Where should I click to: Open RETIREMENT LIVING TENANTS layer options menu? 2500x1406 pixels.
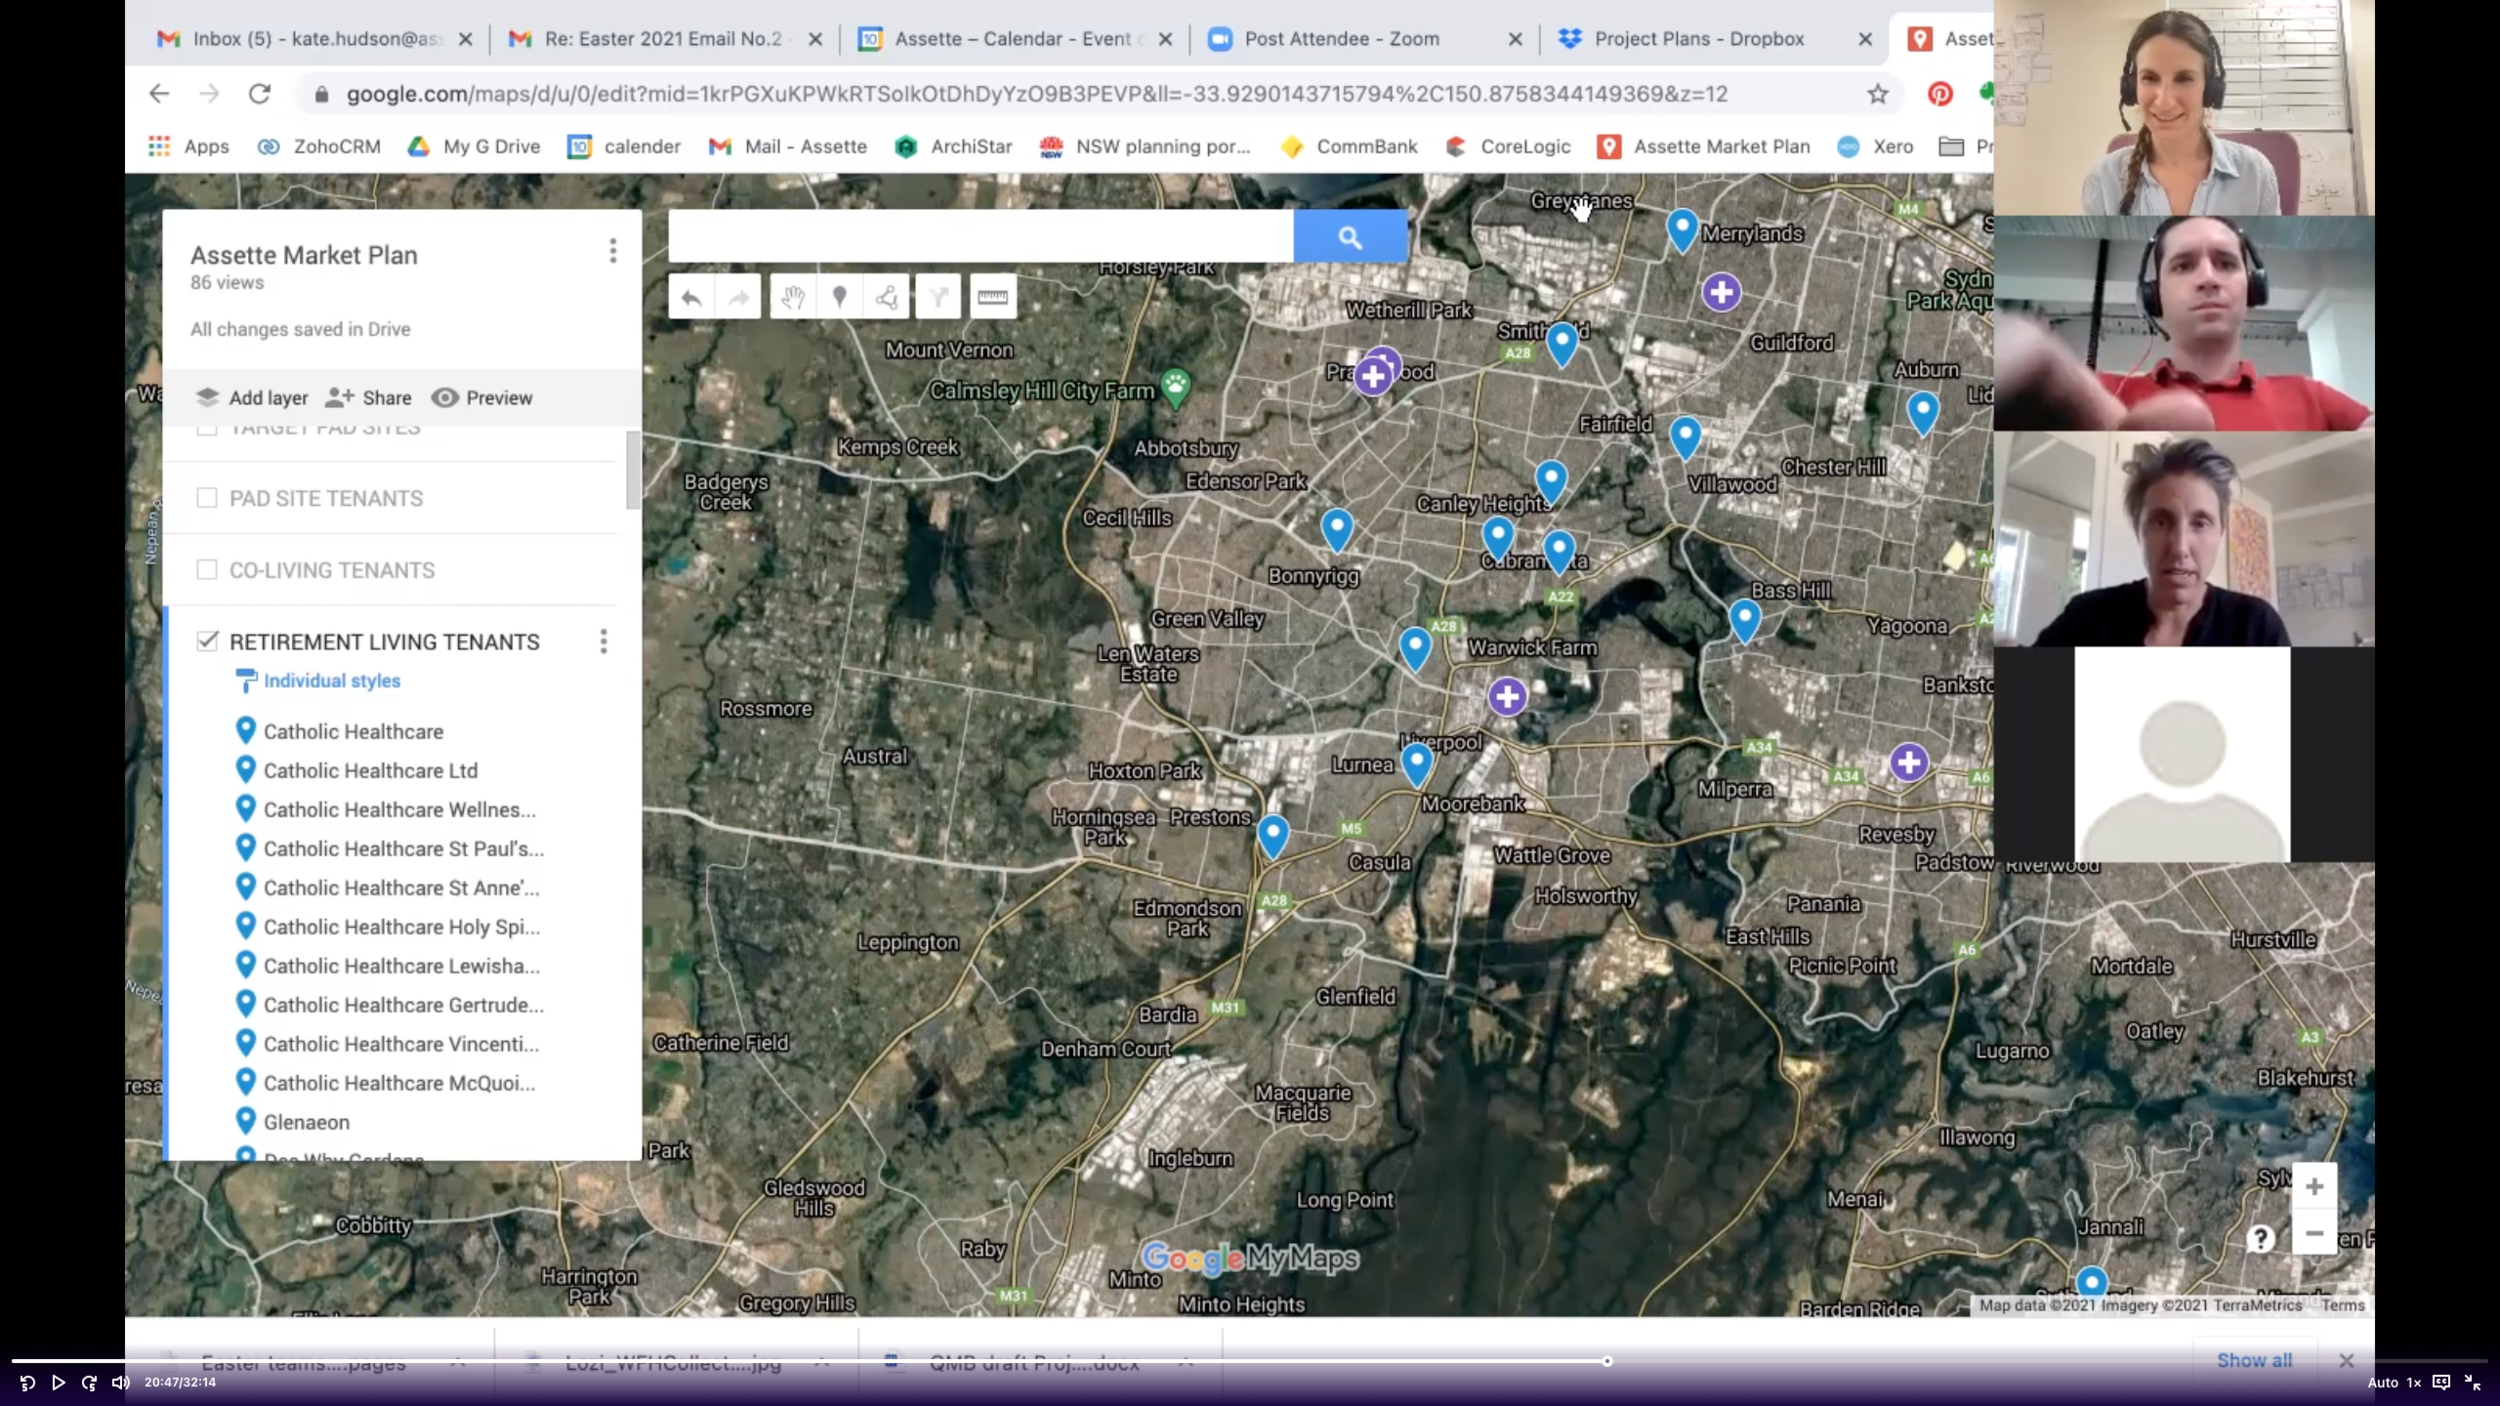coord(603,642)
